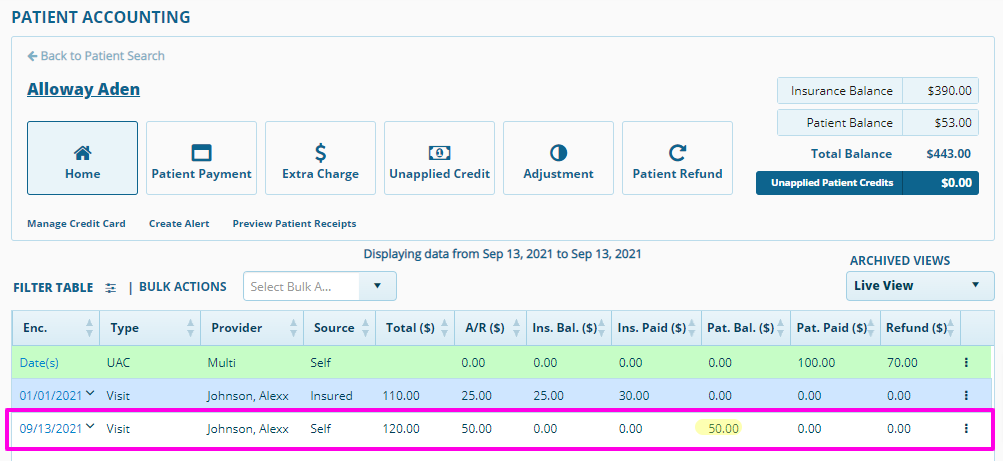Click Manage Credit Card link
This screenshot has height=461, width=1003.
pos(76,224)
